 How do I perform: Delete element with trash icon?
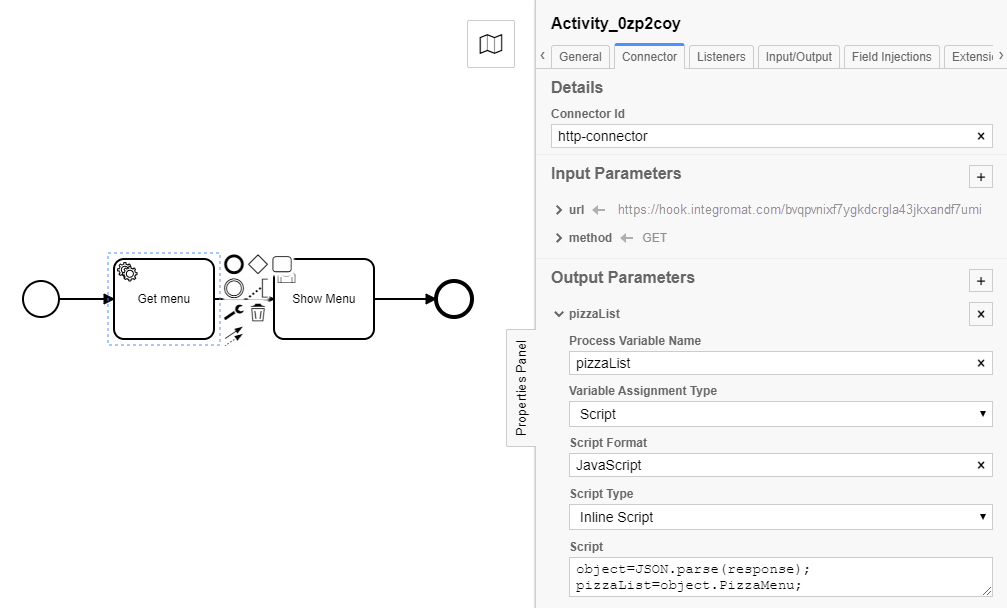point(258,313)
